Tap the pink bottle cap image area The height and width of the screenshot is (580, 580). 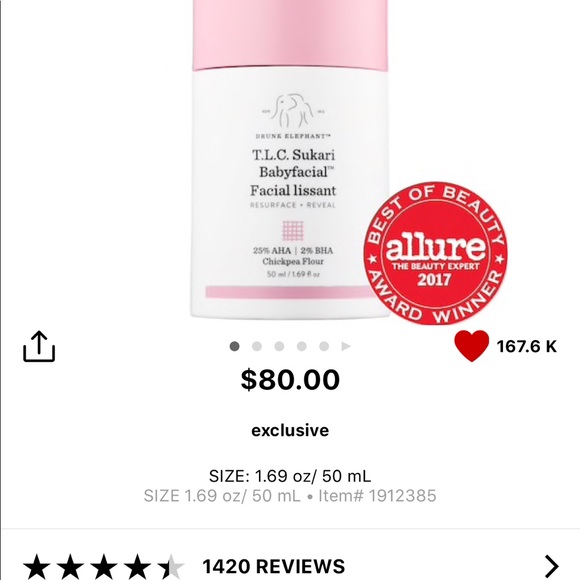pyautogui.click(x=290, y=35)
